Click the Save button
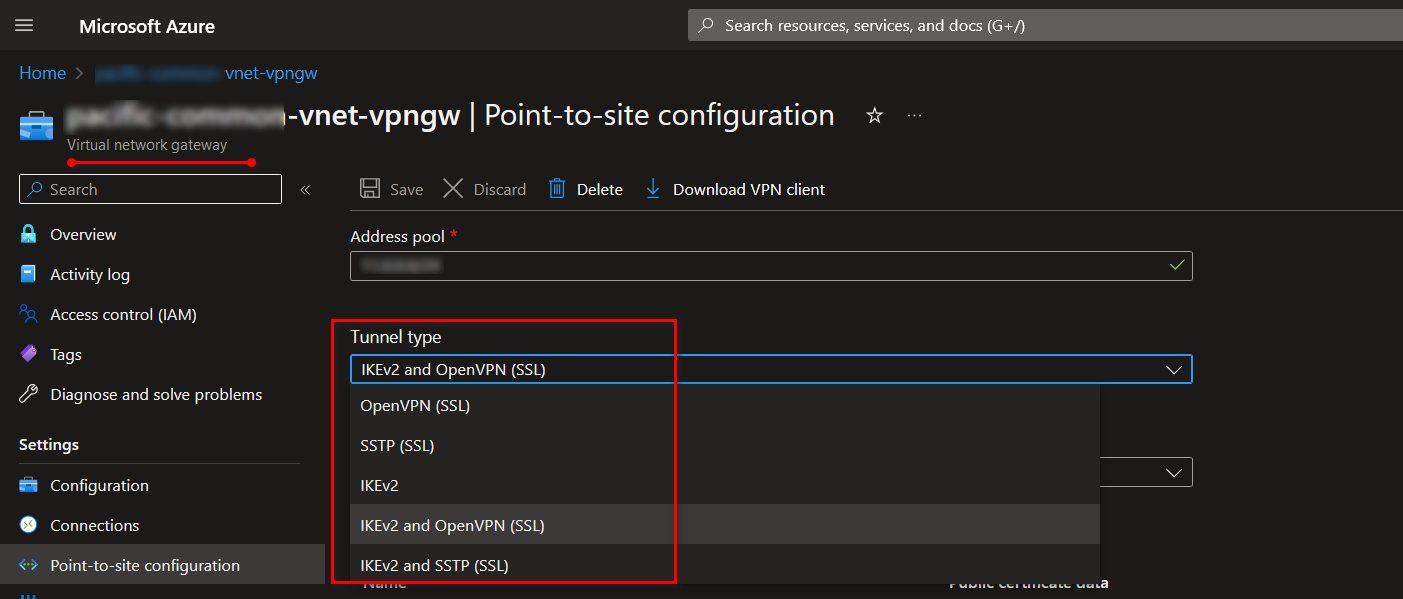The width and height of the screenshot is (1403, 599). tap(391, 189)
